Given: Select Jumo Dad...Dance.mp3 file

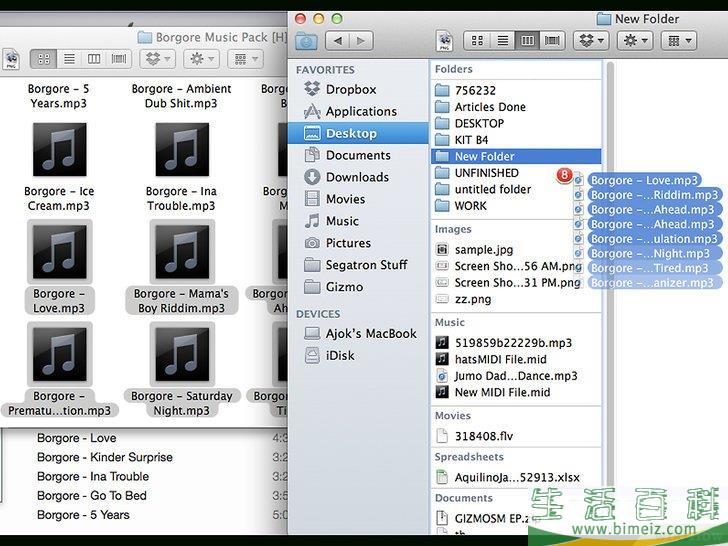Looking at the screenshot, I should (x=516, y=376).
